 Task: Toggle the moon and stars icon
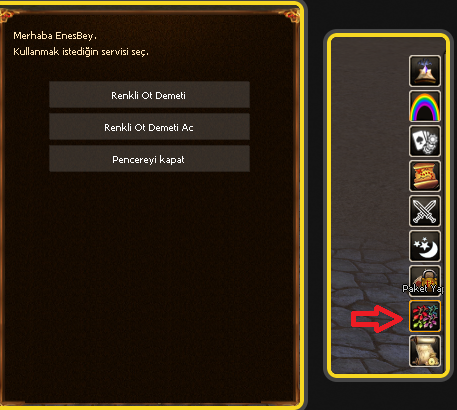click(425, 246)
